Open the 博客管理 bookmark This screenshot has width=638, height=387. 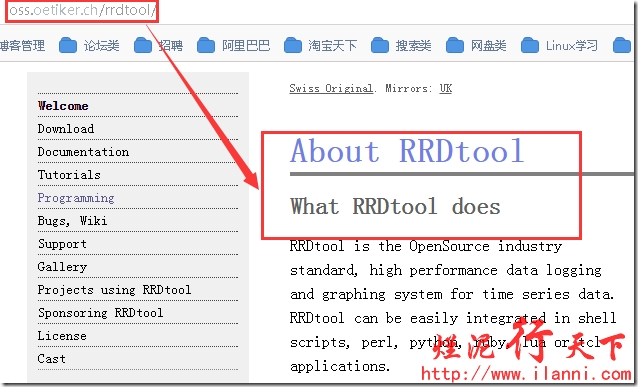22,46
